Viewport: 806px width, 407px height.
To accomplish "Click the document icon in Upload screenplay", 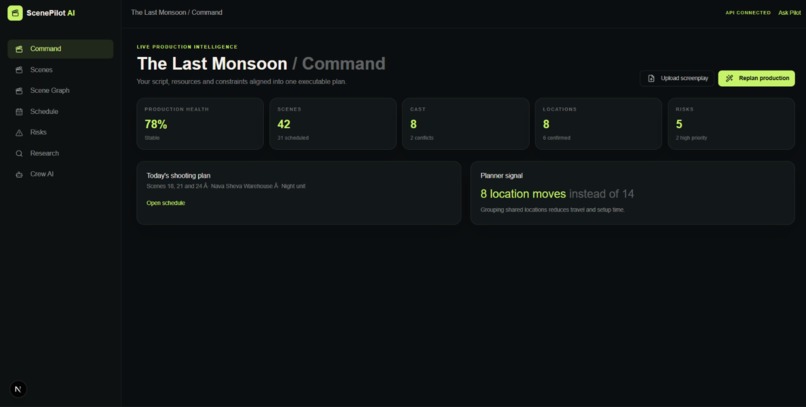I will pyautogui.click(x=651, y=78).
